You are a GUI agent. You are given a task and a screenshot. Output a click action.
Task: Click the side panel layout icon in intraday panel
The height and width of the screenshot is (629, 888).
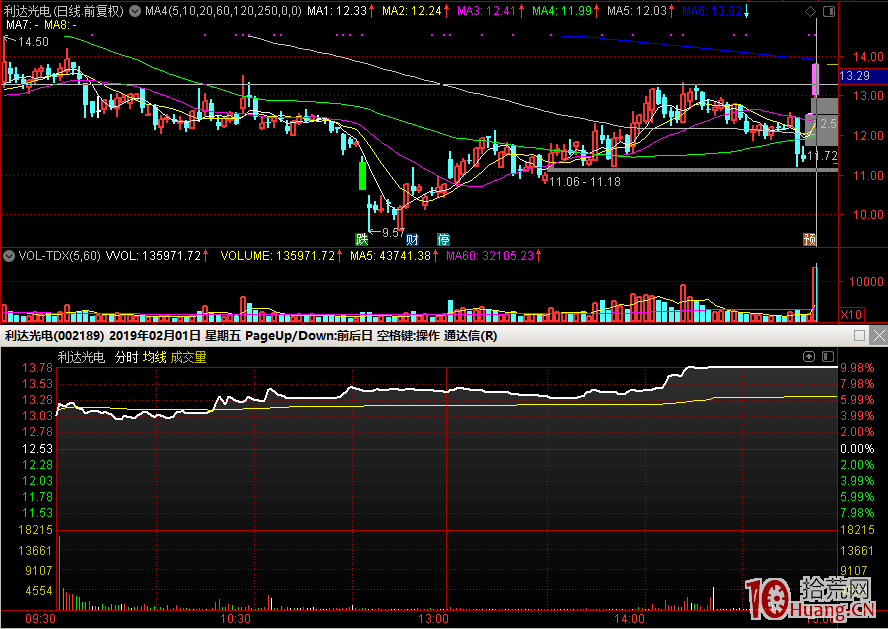click(x=827, y=356)
